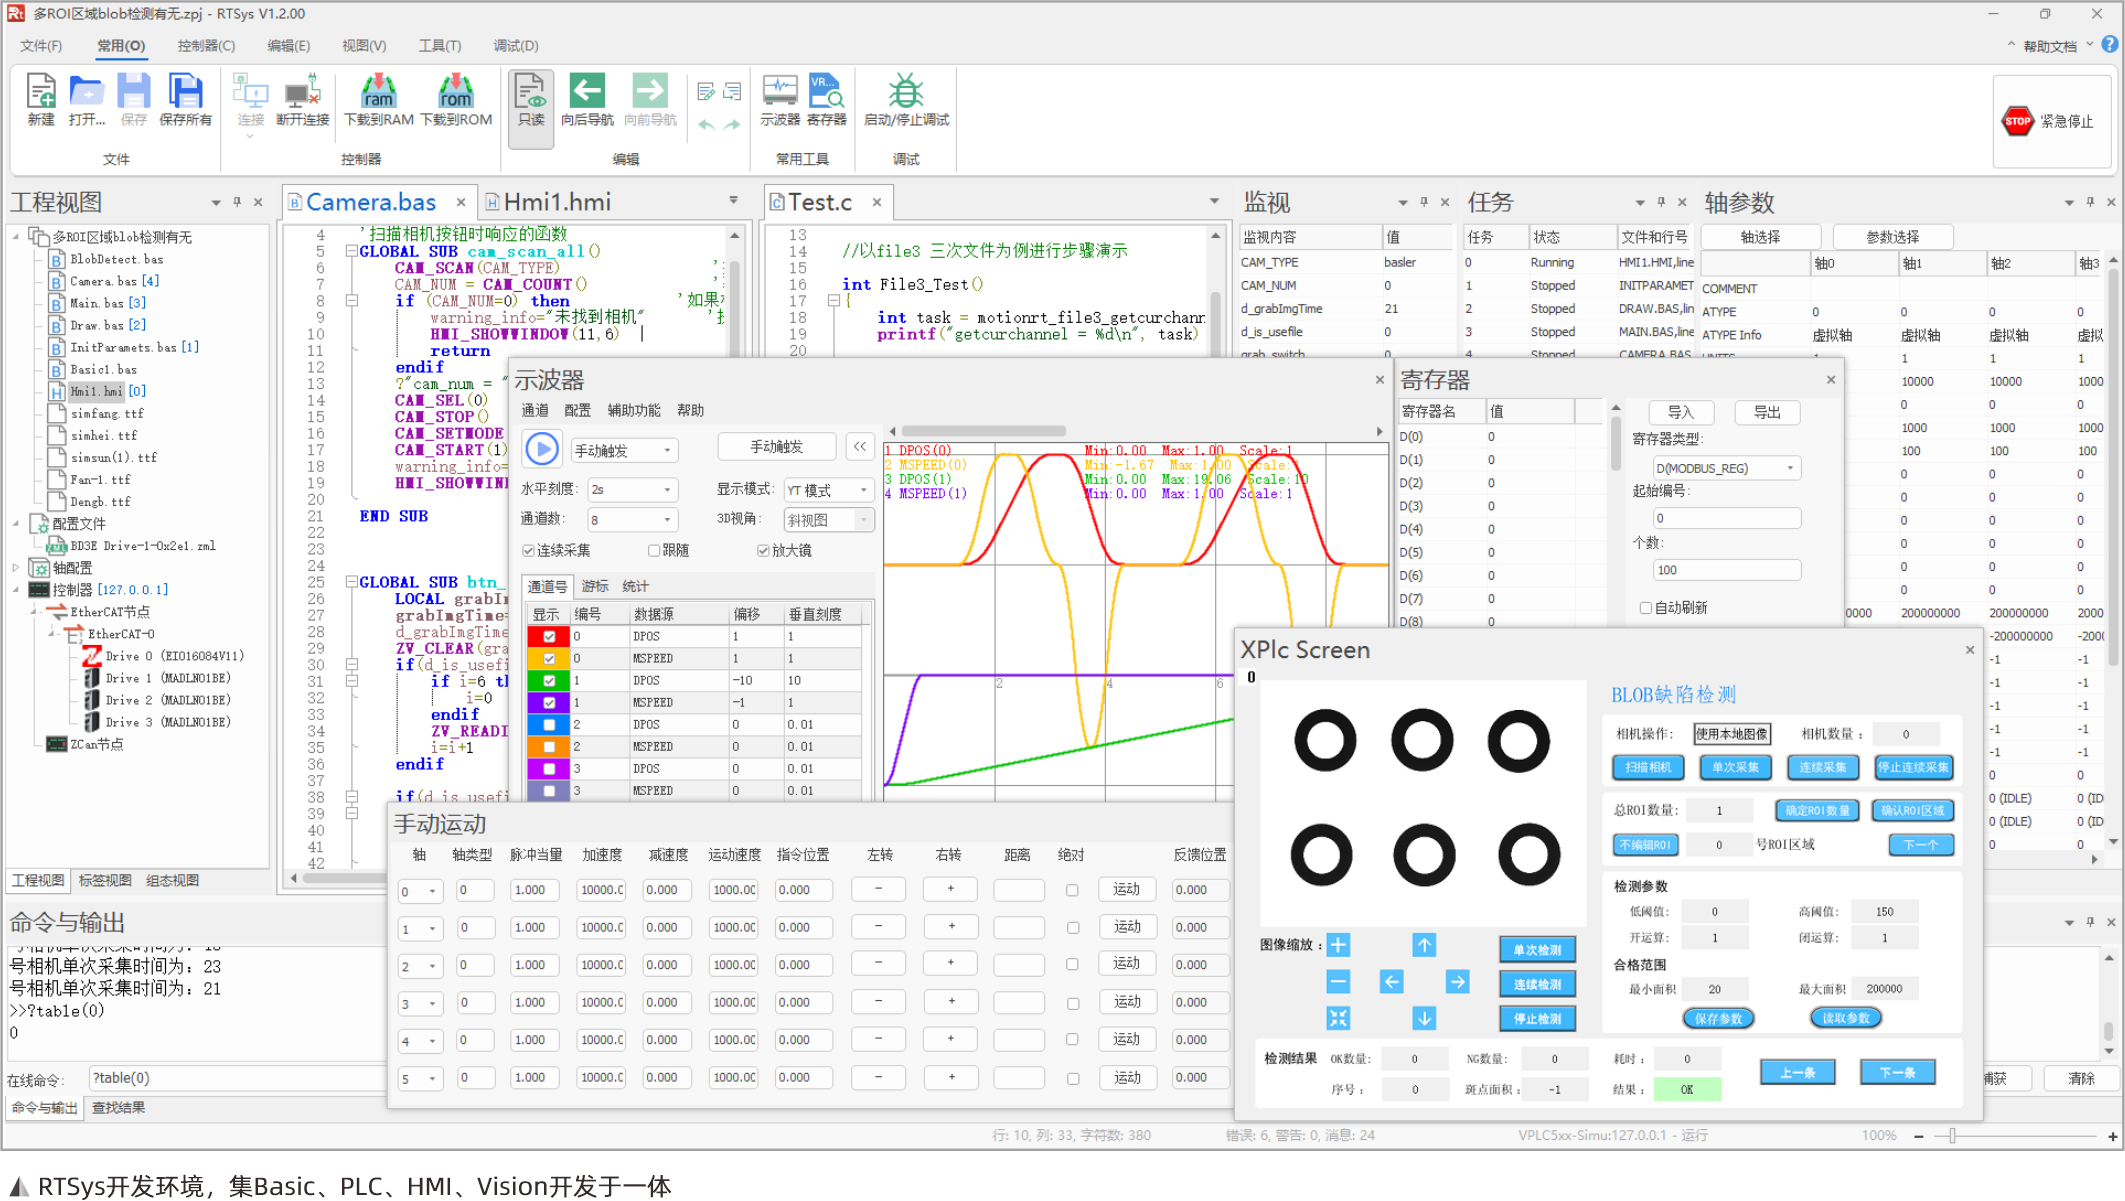The height and width of the screenshot is (1201, 2125).
Task: Click image zoom-out minus icon
Action: click(1338, 982)
